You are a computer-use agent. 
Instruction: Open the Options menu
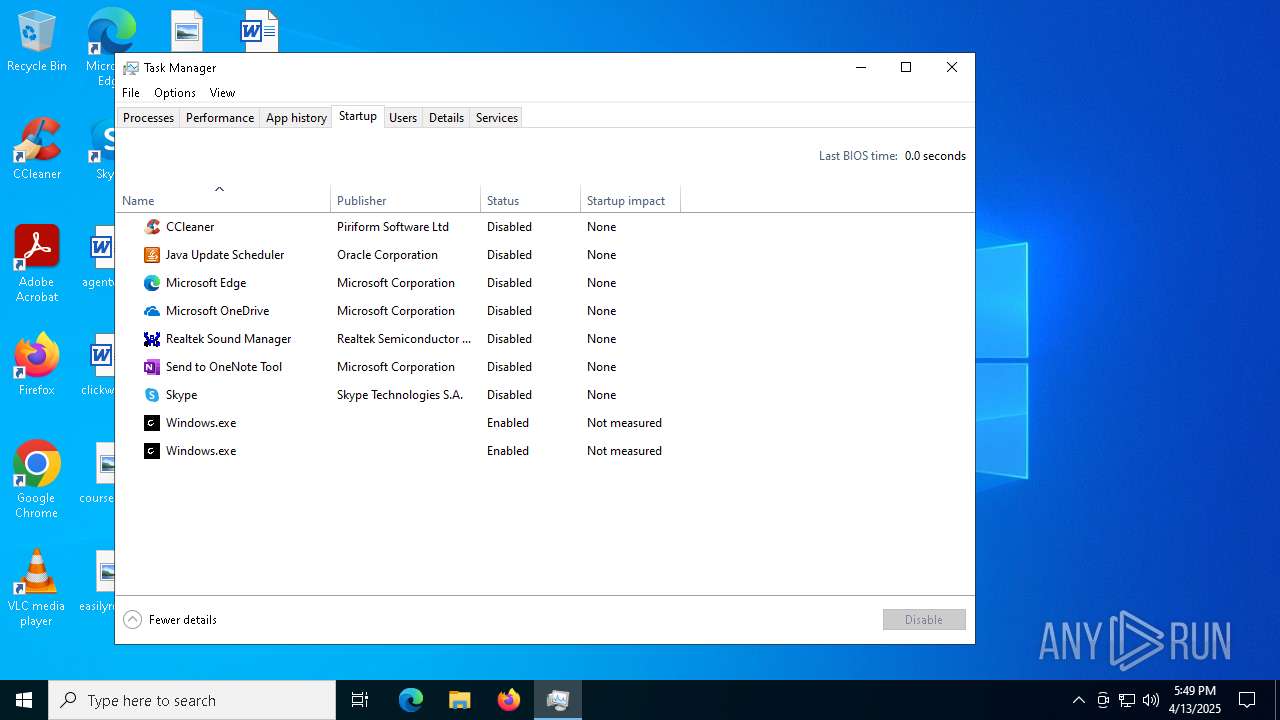pos(175,93)
